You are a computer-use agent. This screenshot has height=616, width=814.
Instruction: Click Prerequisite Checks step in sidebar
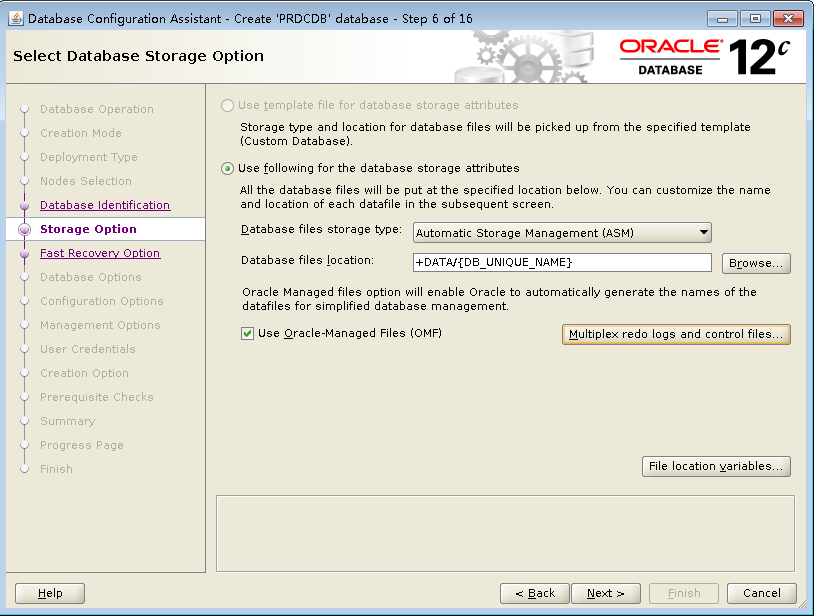pos(97,397)
